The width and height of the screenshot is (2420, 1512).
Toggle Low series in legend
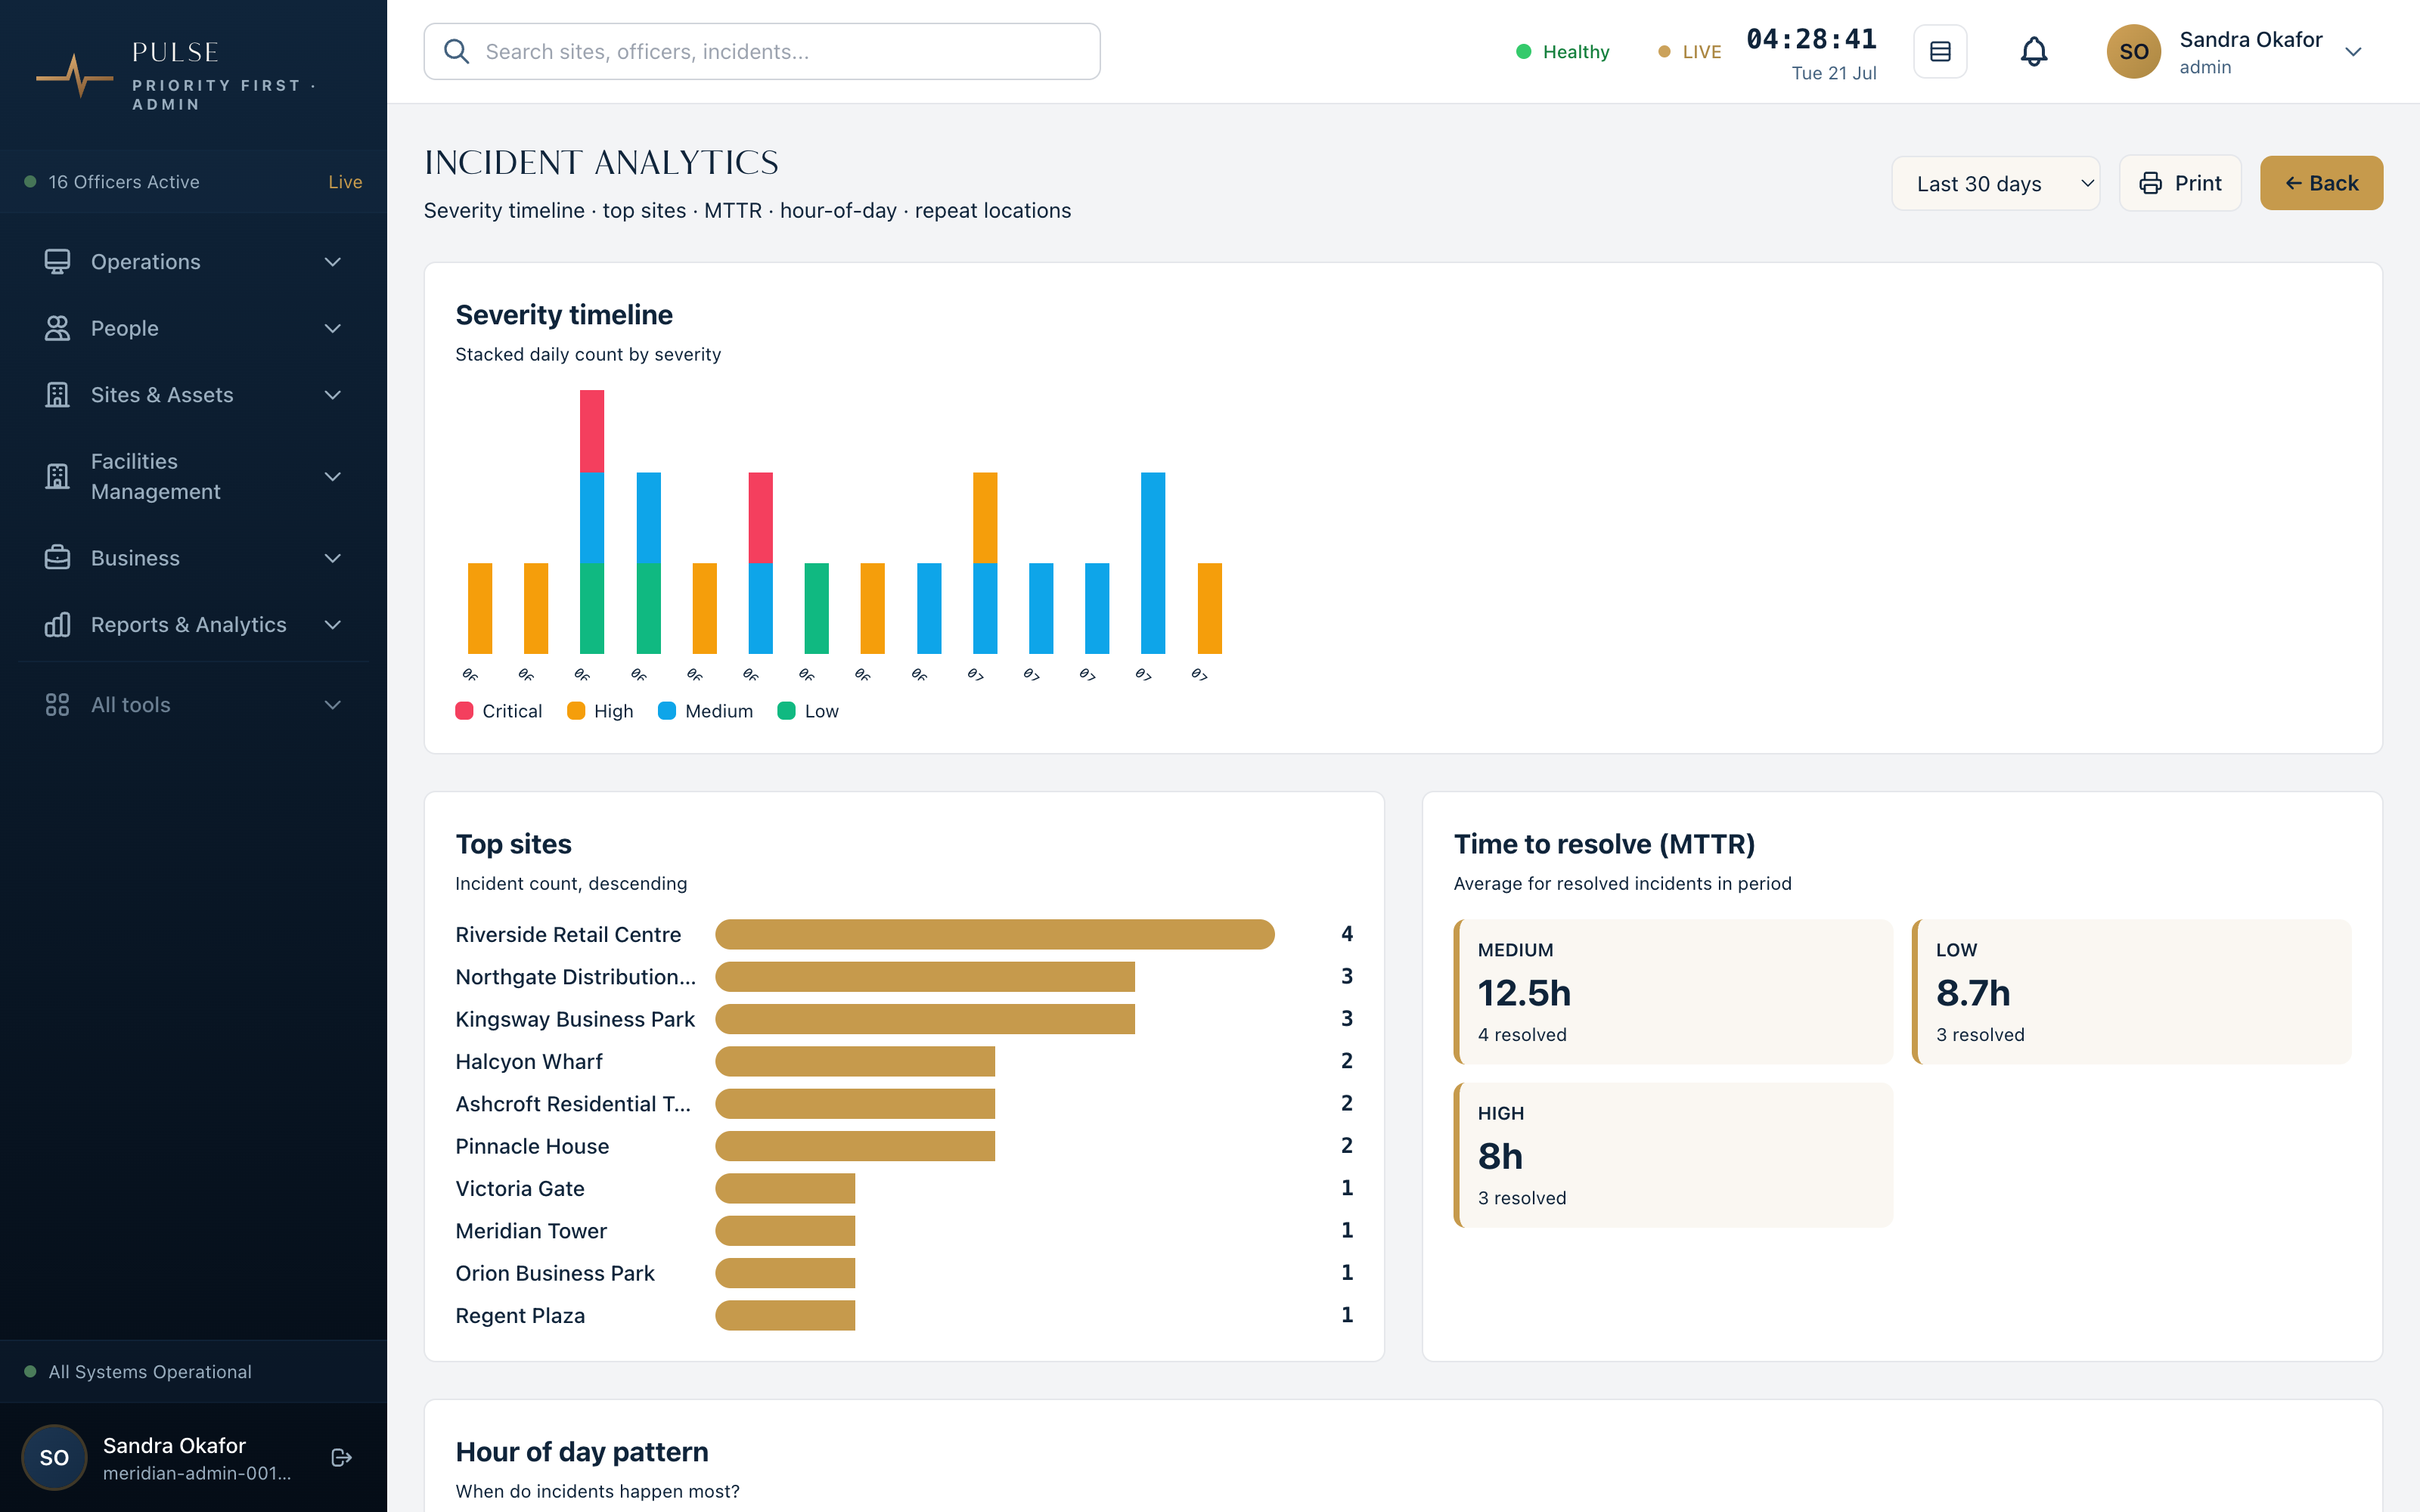[808, 711]
